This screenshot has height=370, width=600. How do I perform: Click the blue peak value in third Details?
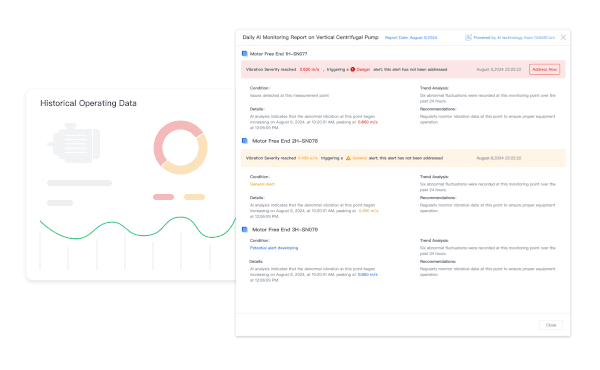coord(367,275)
